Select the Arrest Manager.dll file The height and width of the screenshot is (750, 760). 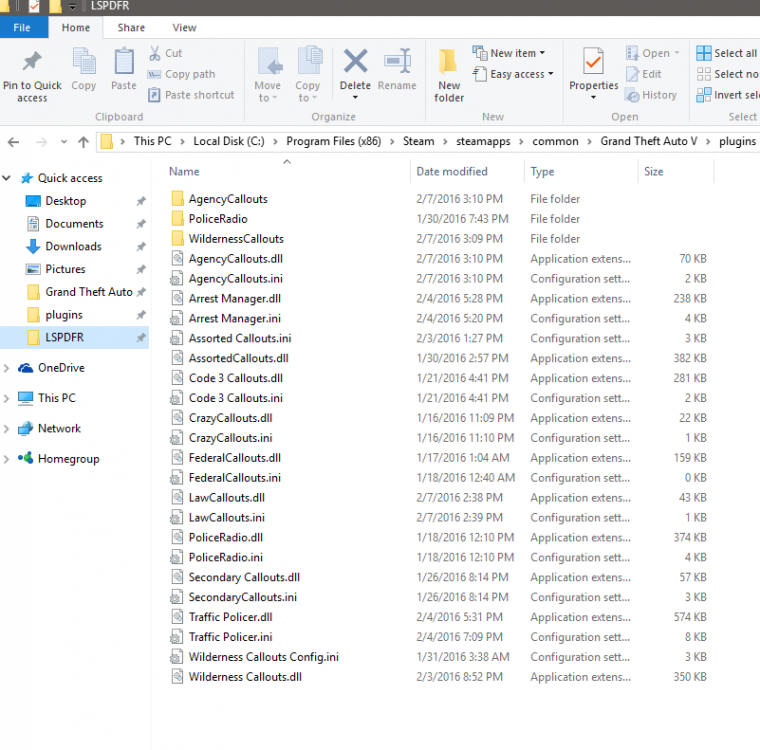click(235, 298)
